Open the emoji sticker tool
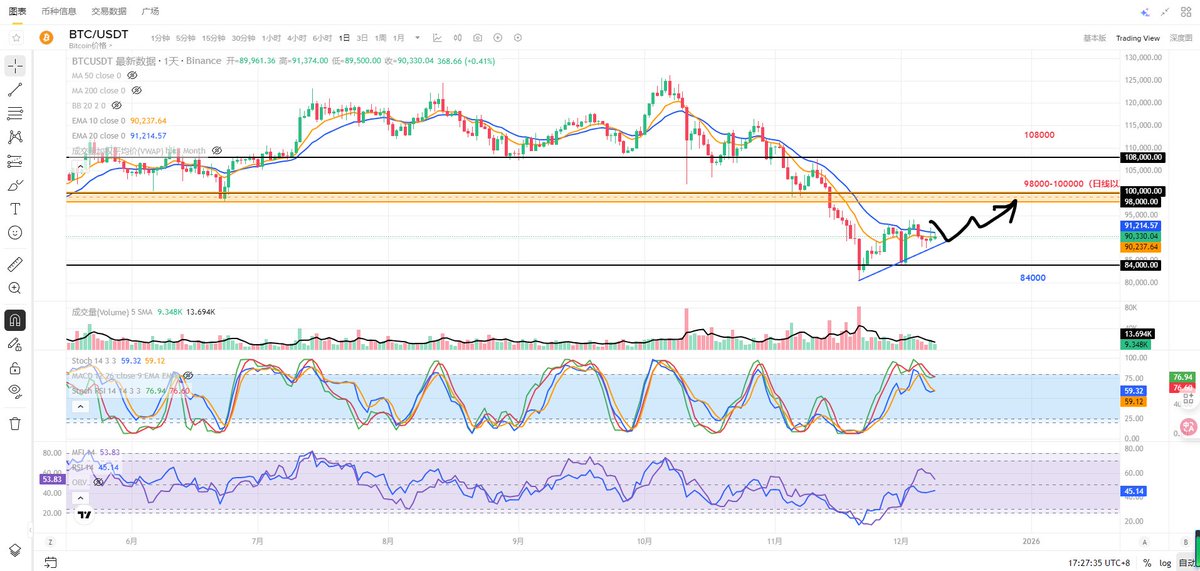Screen dimensions: 1200x571 coord(15,232)
